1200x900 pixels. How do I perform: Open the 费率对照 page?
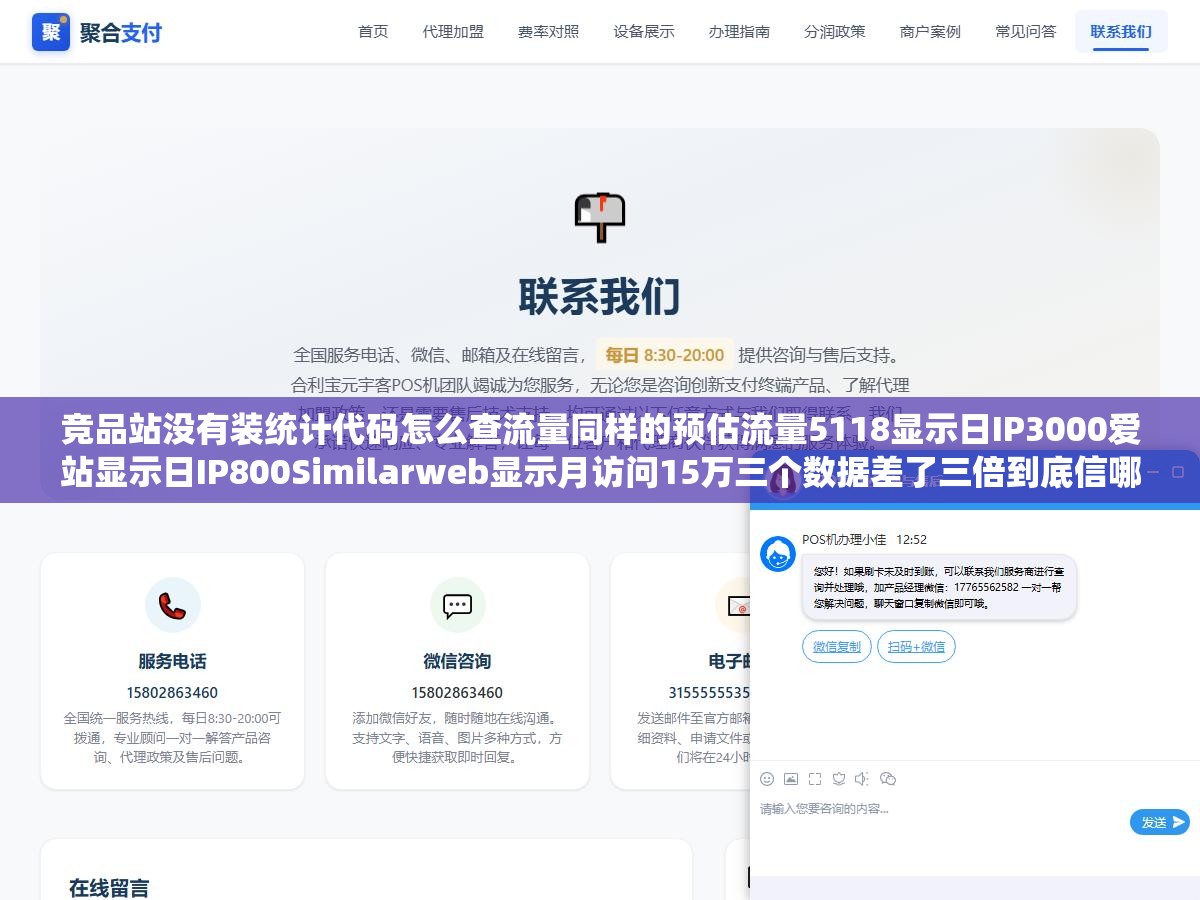pyautogui.click(x=548, y=32)
